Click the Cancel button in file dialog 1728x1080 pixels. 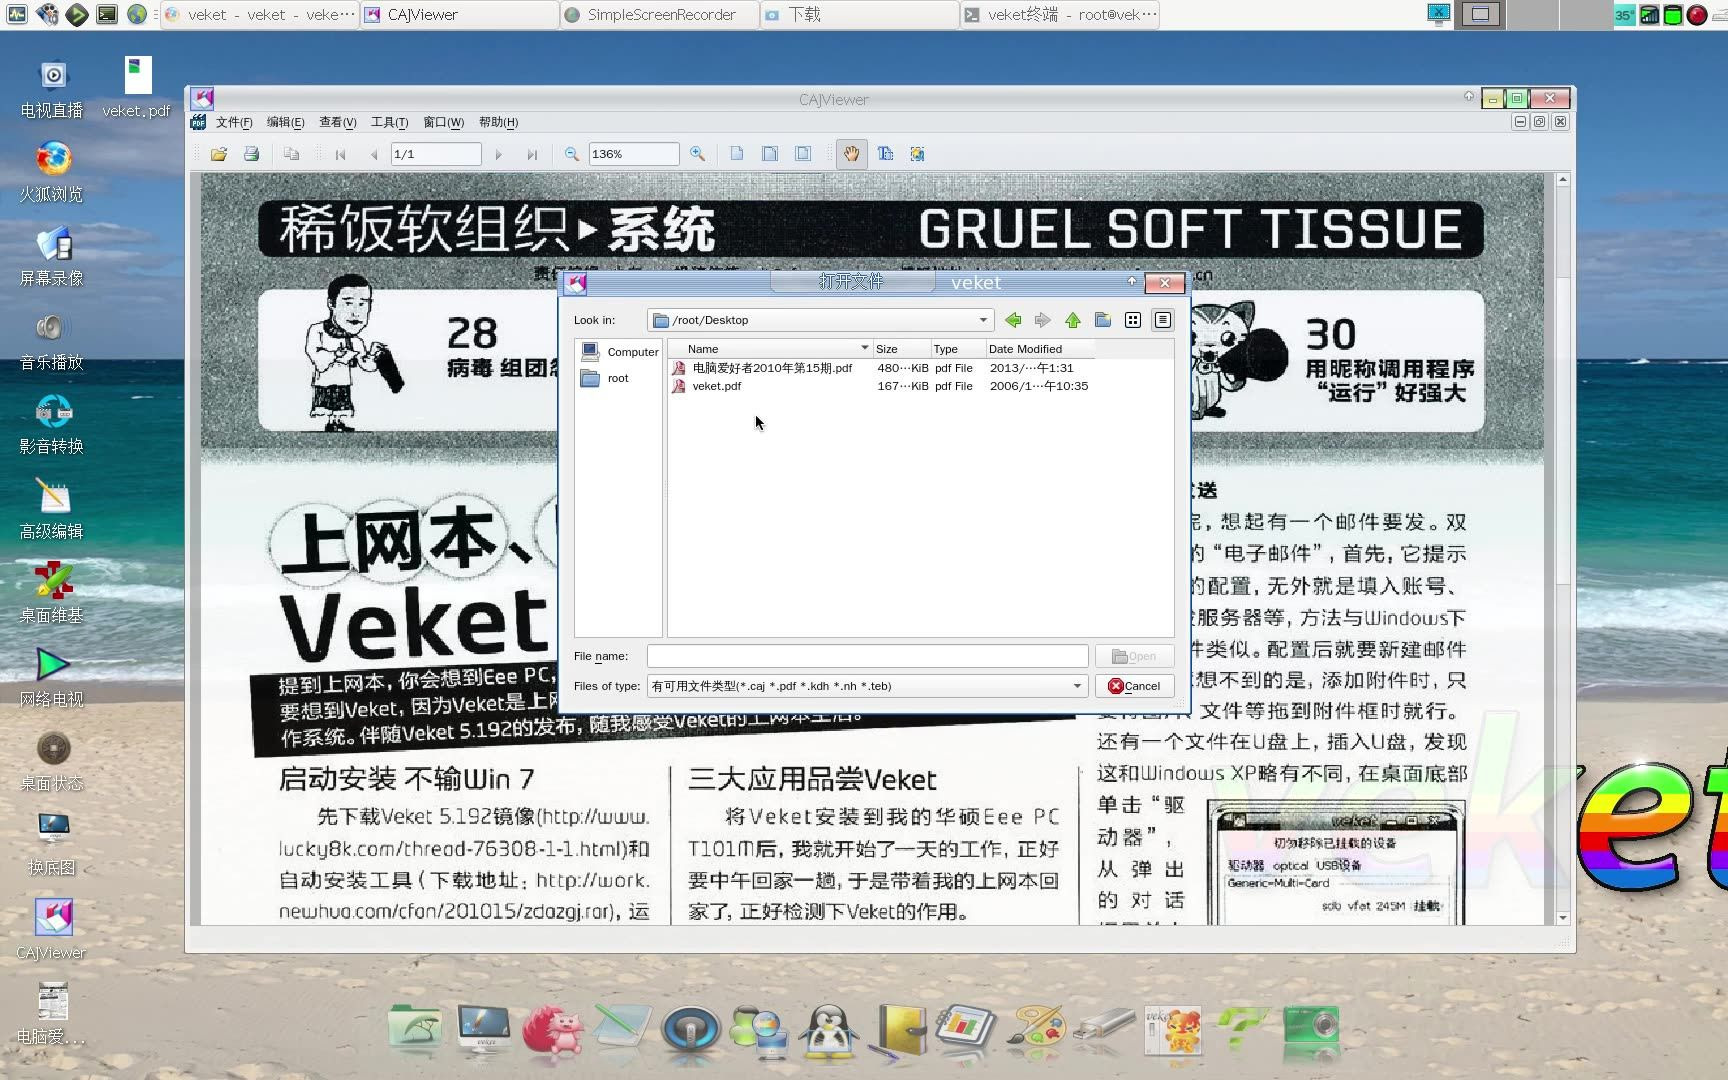[x=1134, y=686]
